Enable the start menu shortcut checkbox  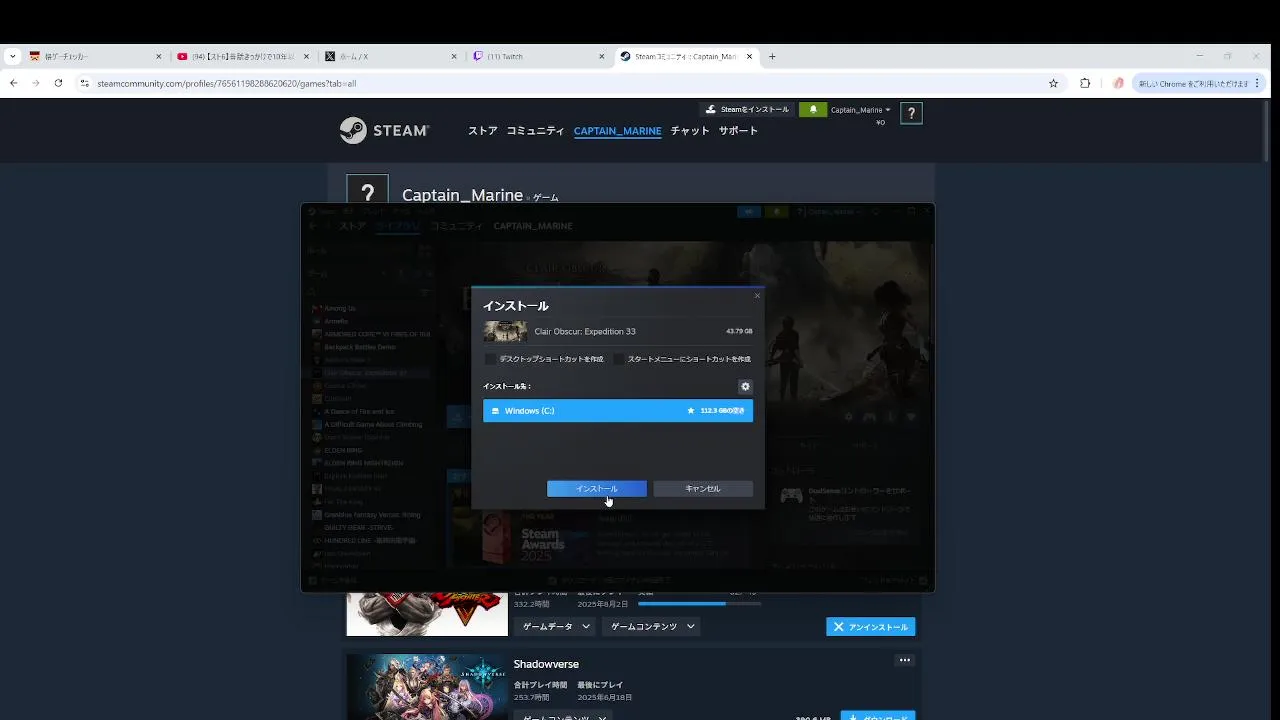pos(619,359)
